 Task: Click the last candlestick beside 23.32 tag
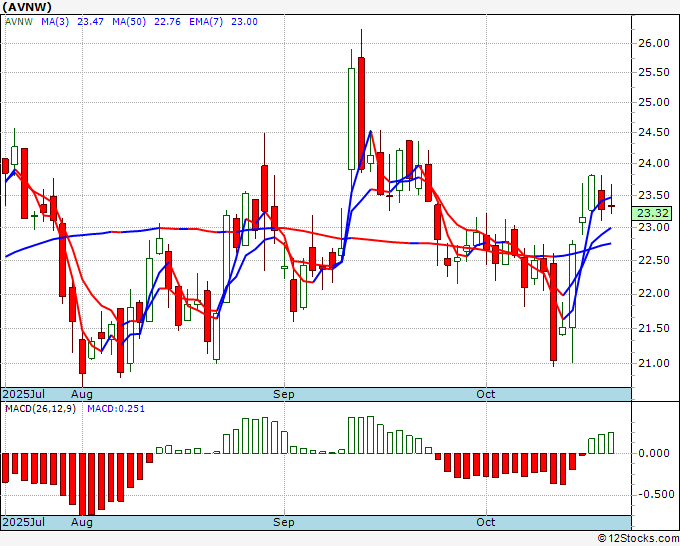(611, 206)
